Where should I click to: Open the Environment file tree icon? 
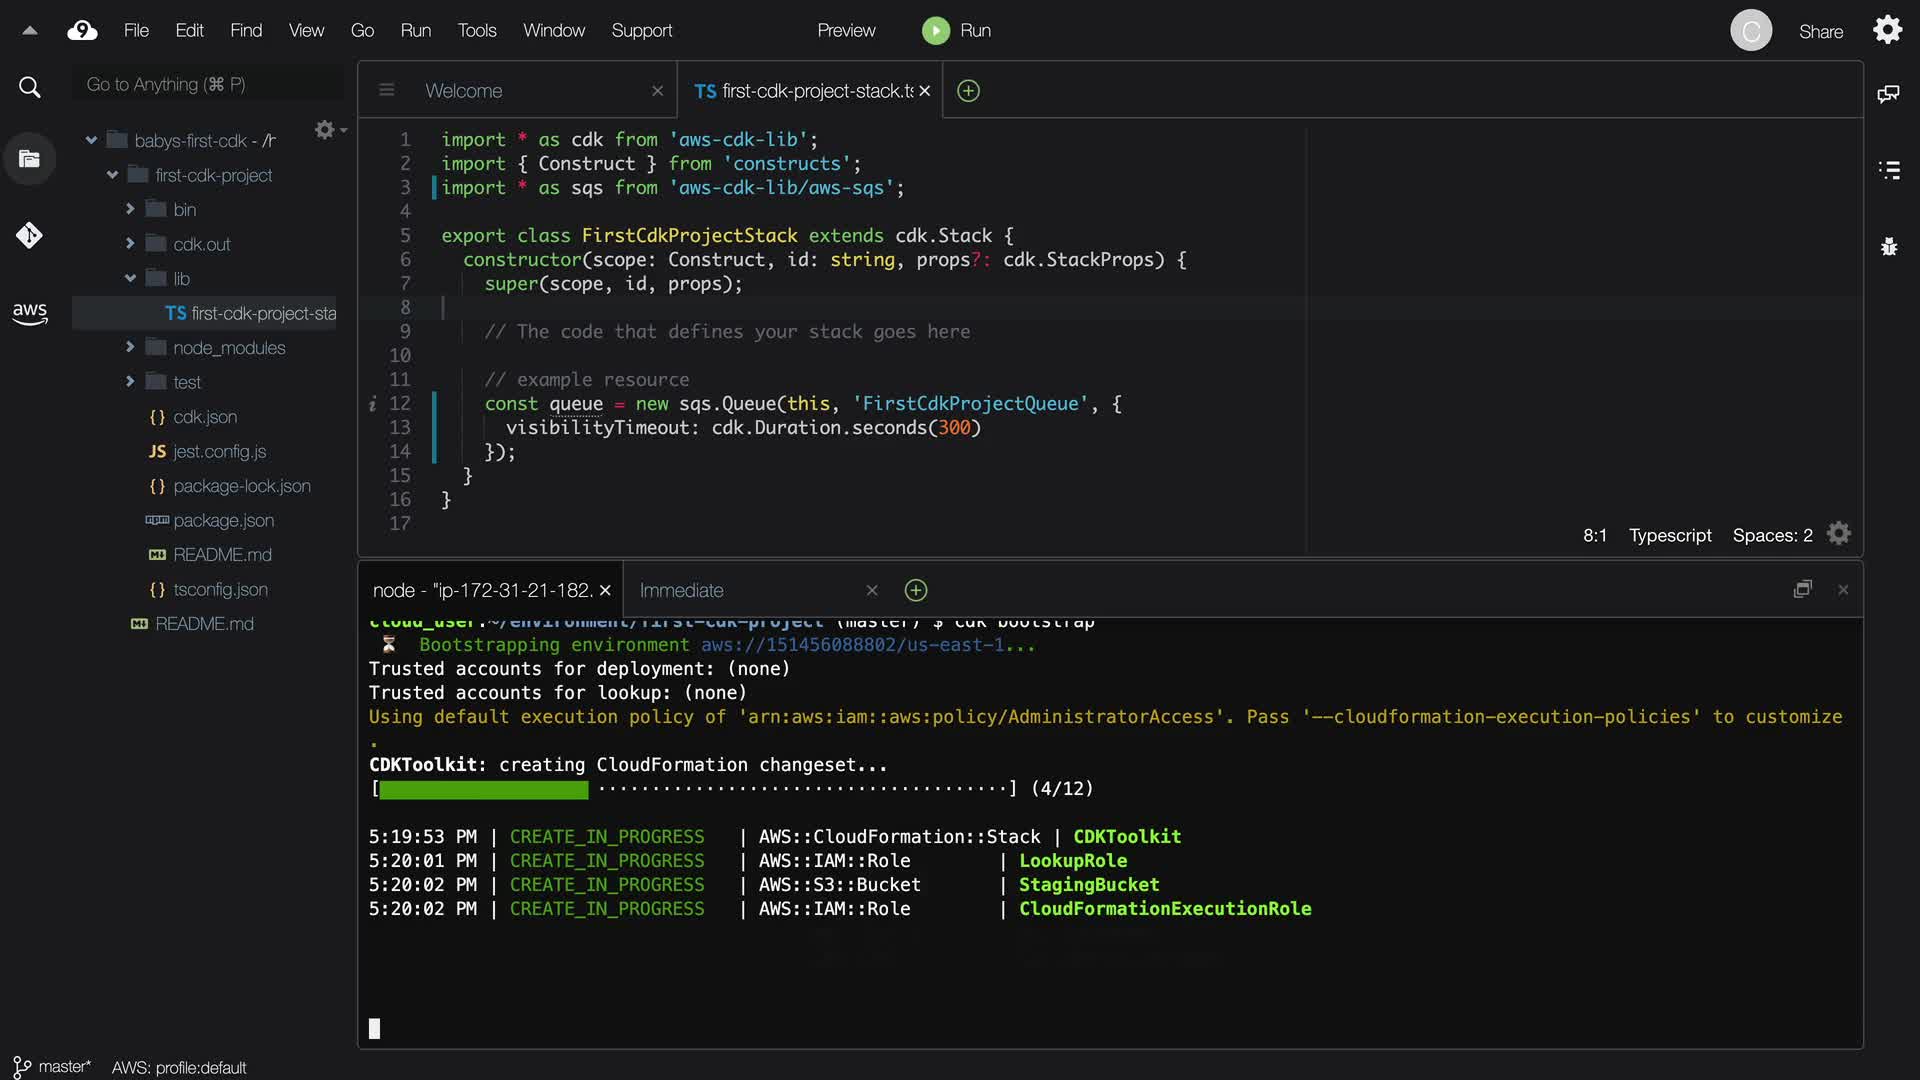(29, 159)
